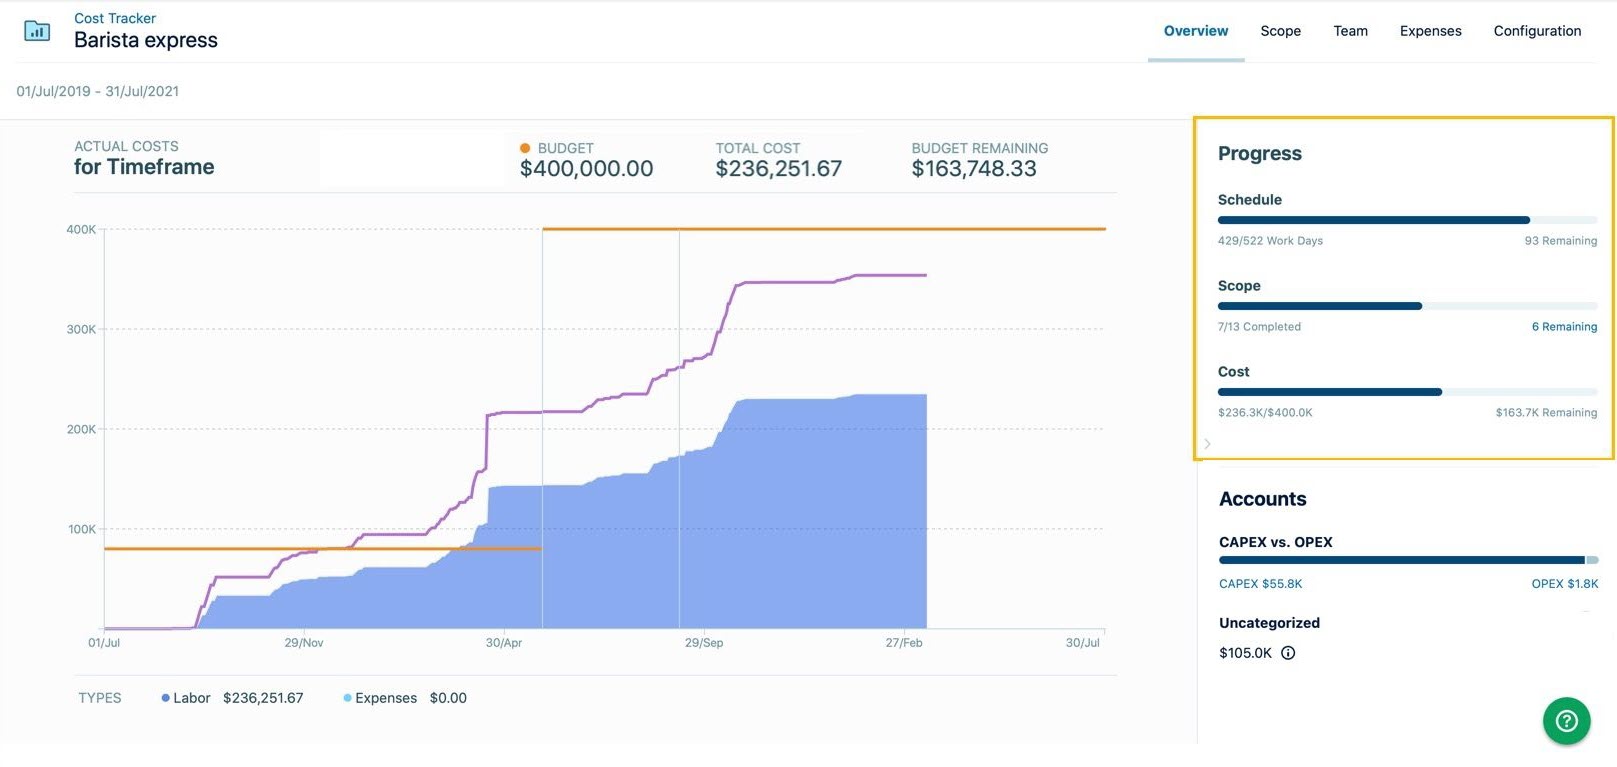Open the green help question mark button

click(x=1566, y=721)
